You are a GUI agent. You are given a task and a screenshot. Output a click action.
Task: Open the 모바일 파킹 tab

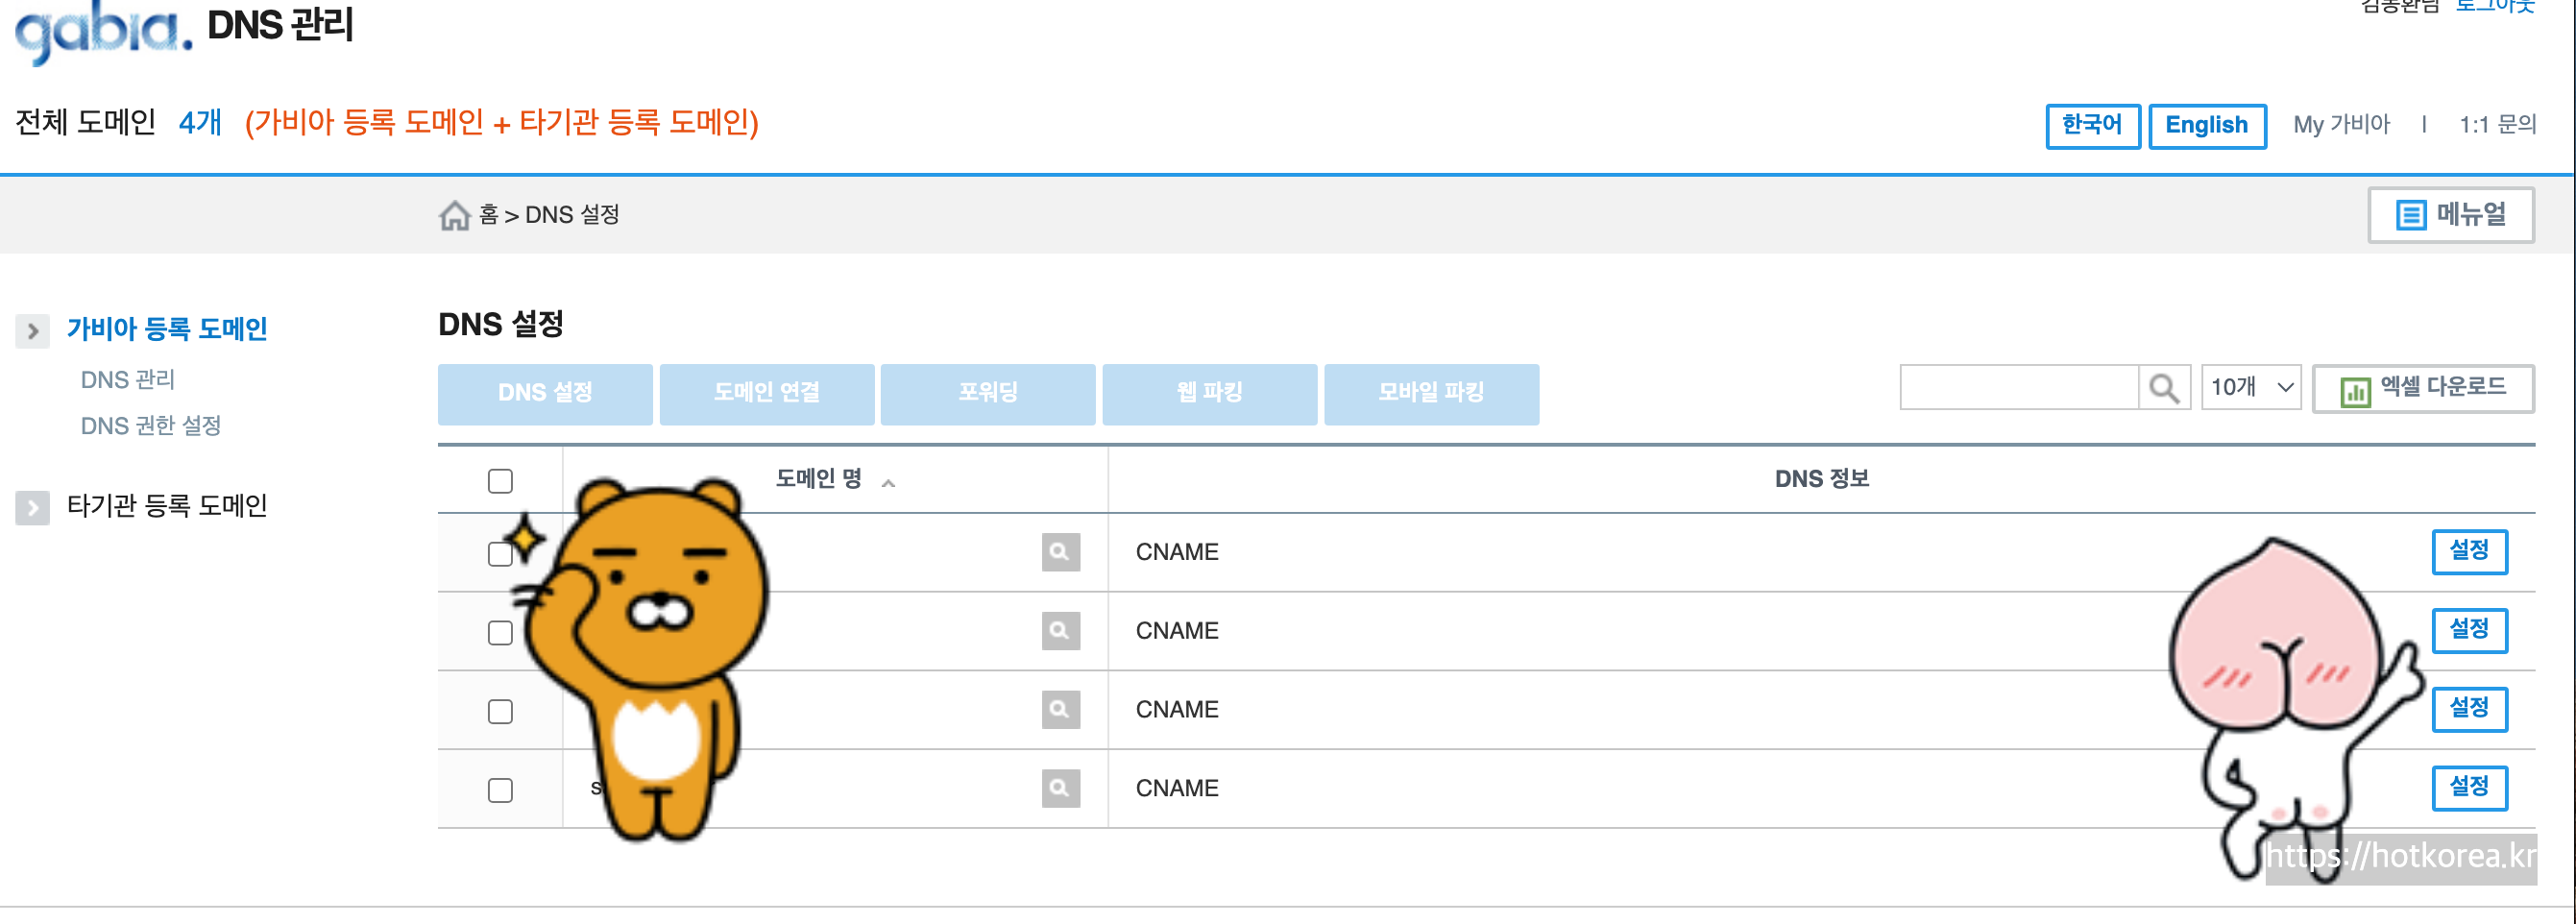click(x=1432, y=394)
